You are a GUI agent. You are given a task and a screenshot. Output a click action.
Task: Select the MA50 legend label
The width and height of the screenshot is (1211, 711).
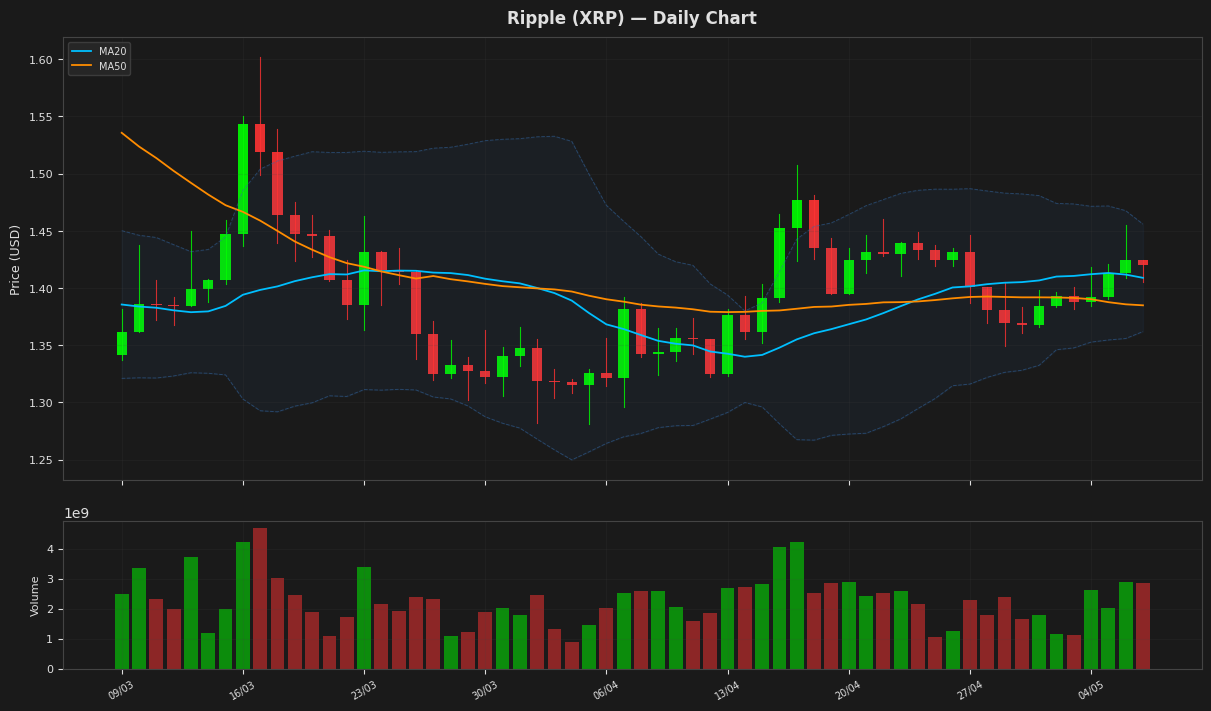click(111, 66)
